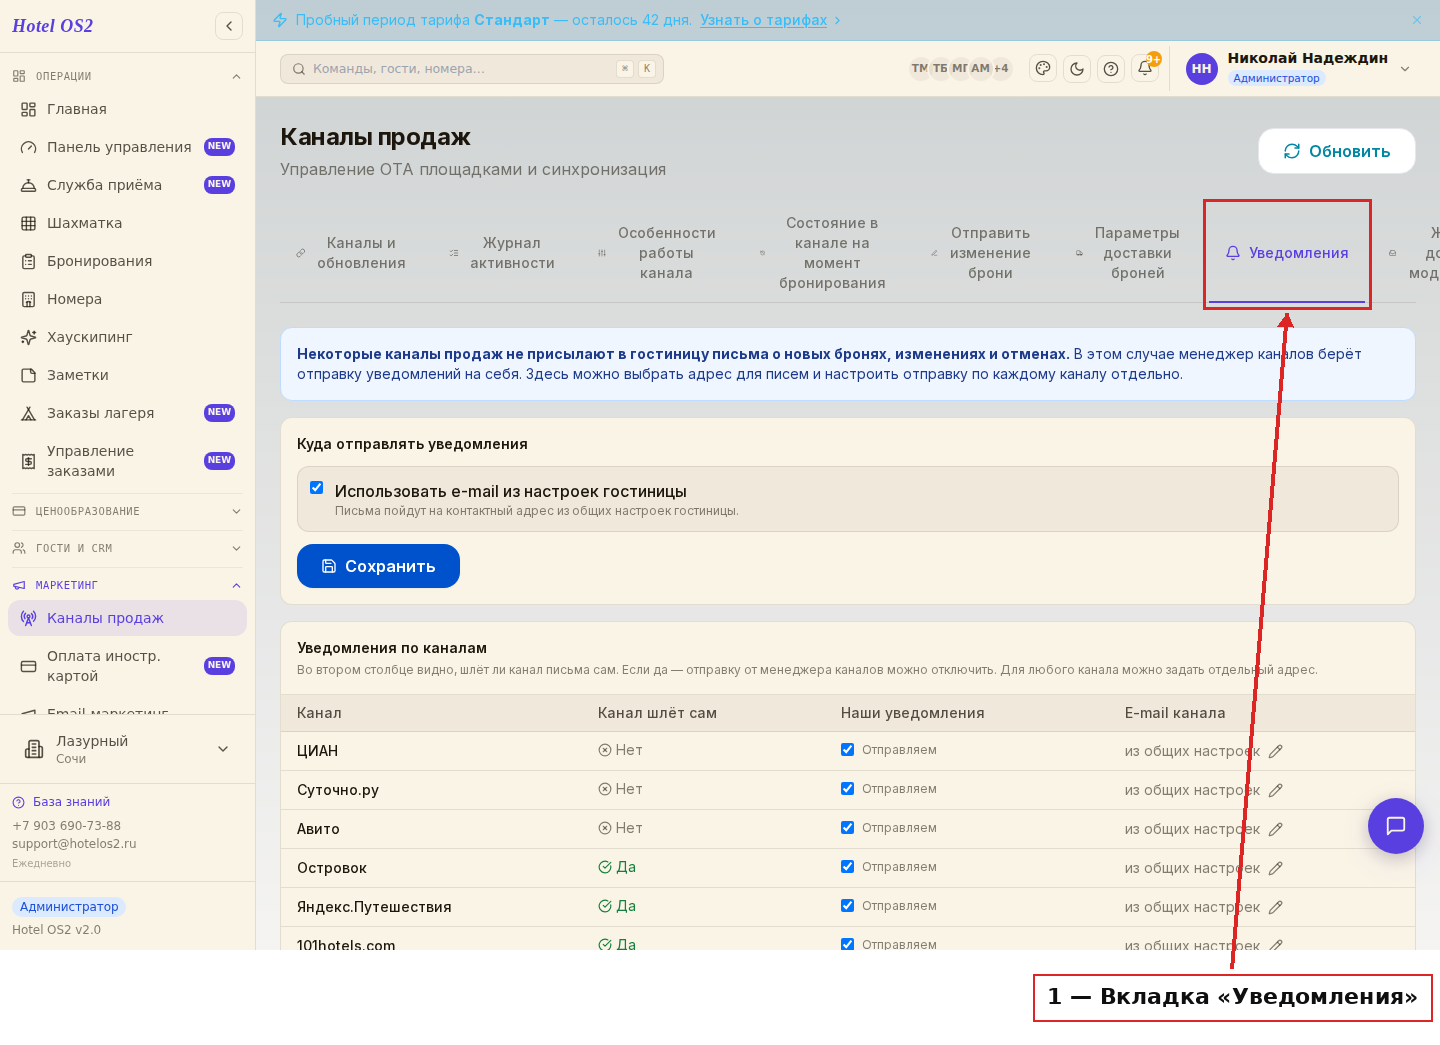Open the help question mark icon
The image size is (1440, 1045).
click(x=1111, y=68)
